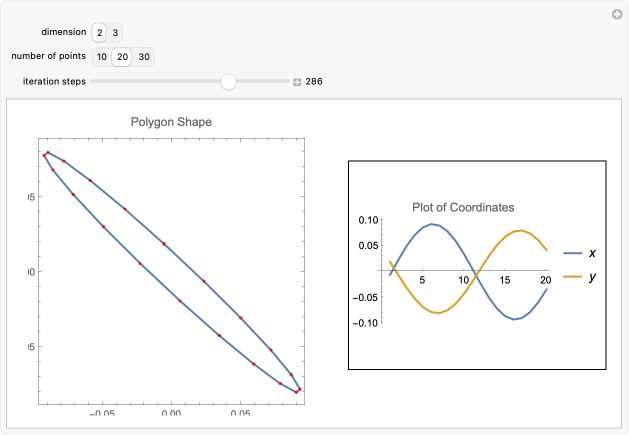The image size is (629, 435).
Task: Click the 0.10 axis label on coordinates plot
Action: pos(368,220)
